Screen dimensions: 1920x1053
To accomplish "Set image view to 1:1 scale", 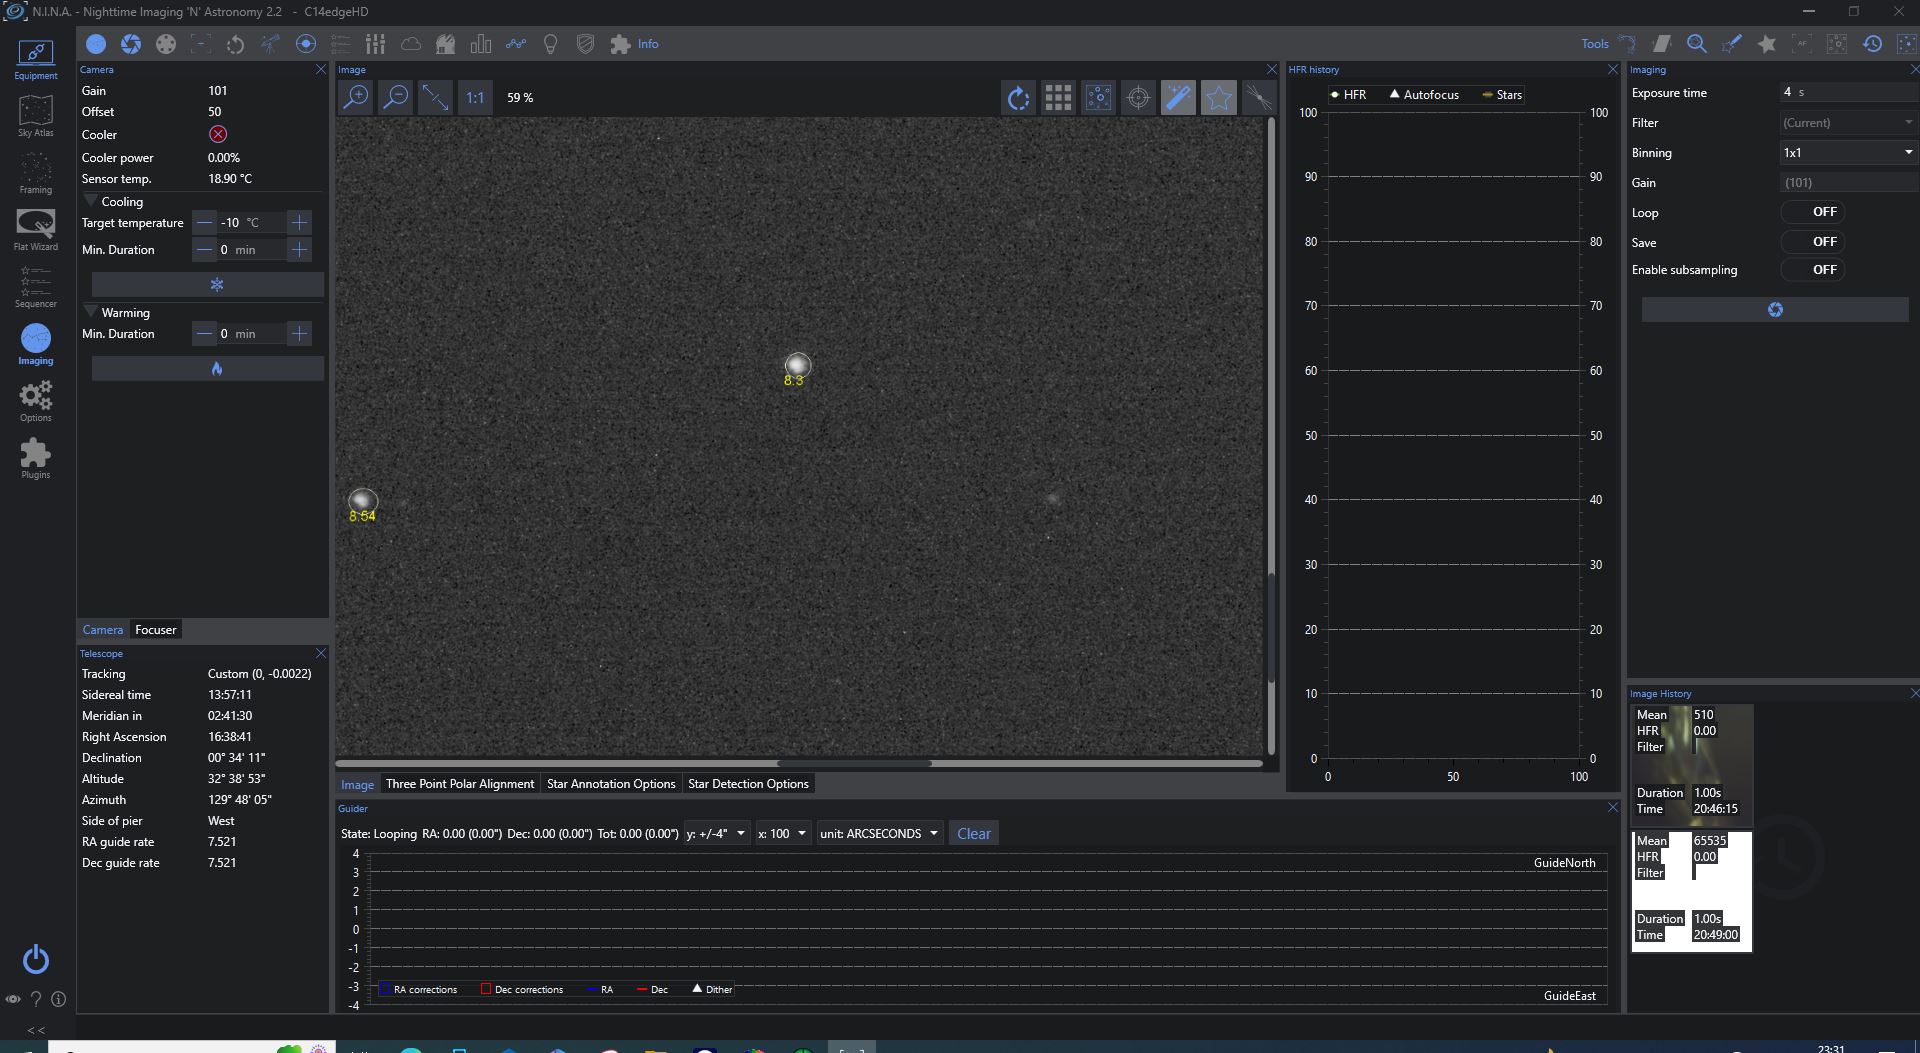I will click(474, 97).
